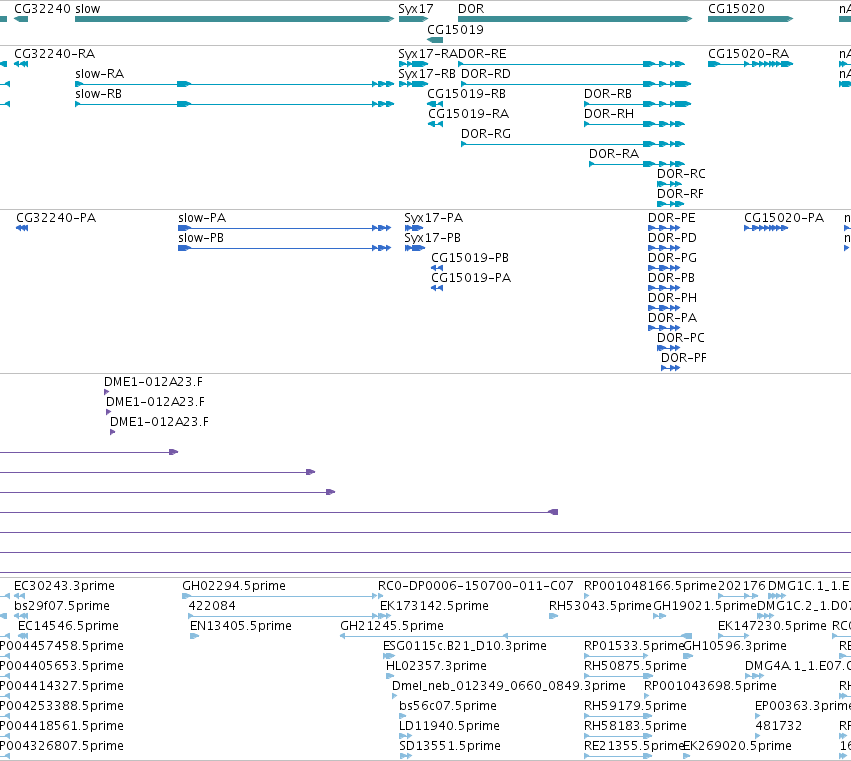Select Dmel_neb_012349_0660_0849.3prime label

pos(509,686)
